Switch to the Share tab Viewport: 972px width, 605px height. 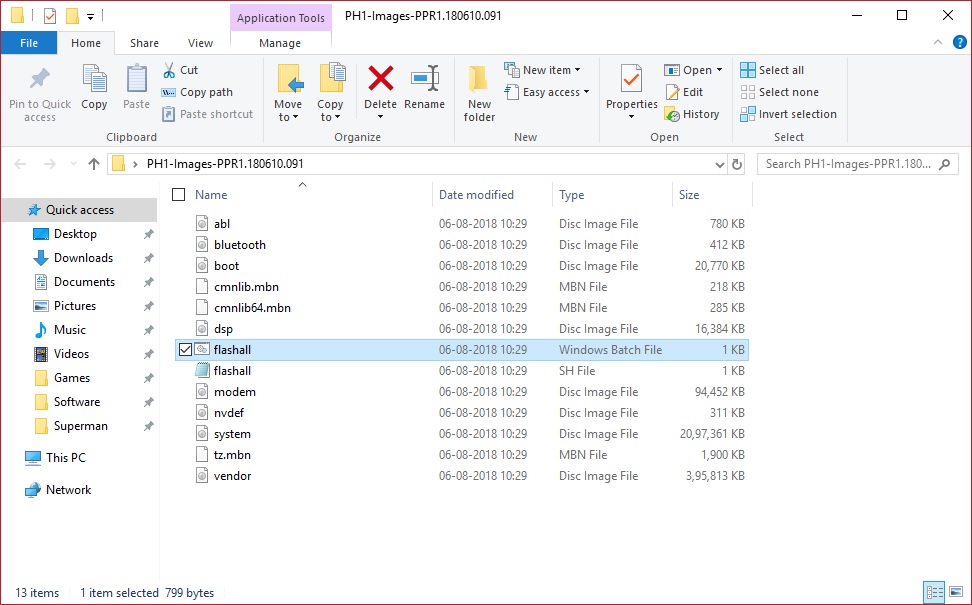(x=144, y=43)
